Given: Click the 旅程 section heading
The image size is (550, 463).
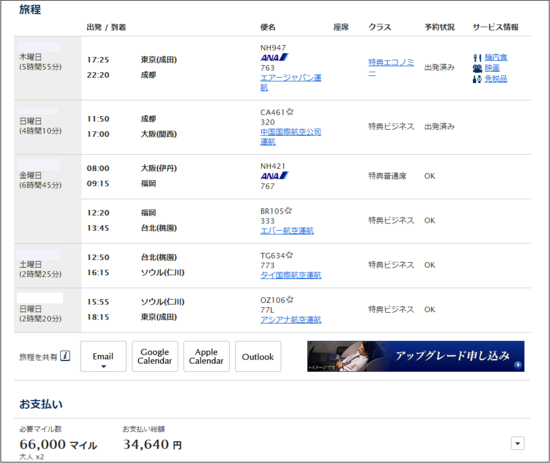Looking at the screenshot, I should click(30, 9).
